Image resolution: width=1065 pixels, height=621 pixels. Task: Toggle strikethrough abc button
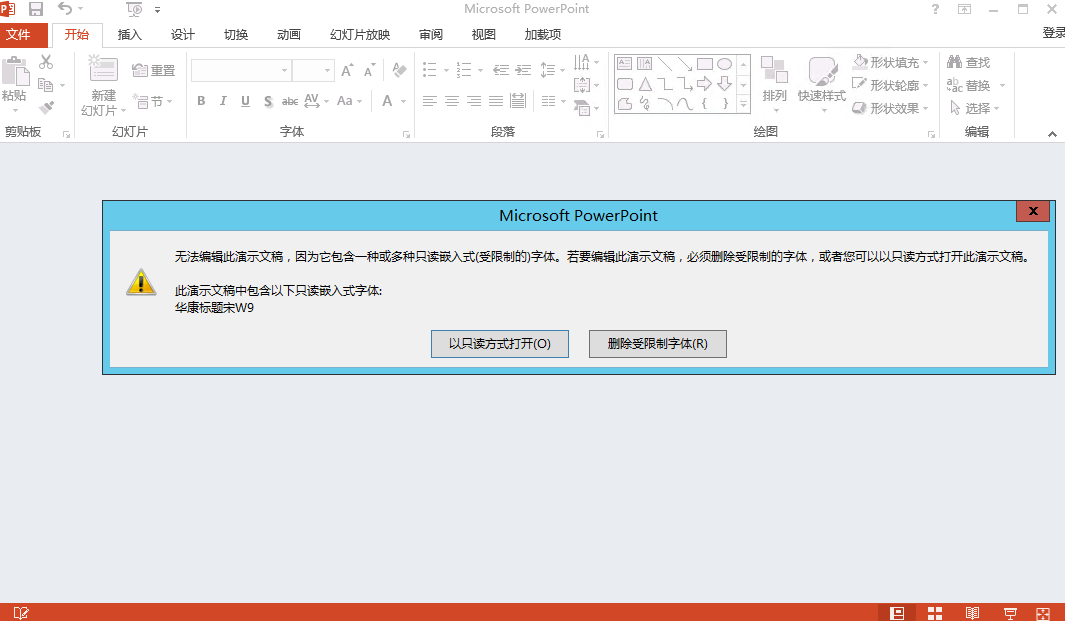(290, 101)
